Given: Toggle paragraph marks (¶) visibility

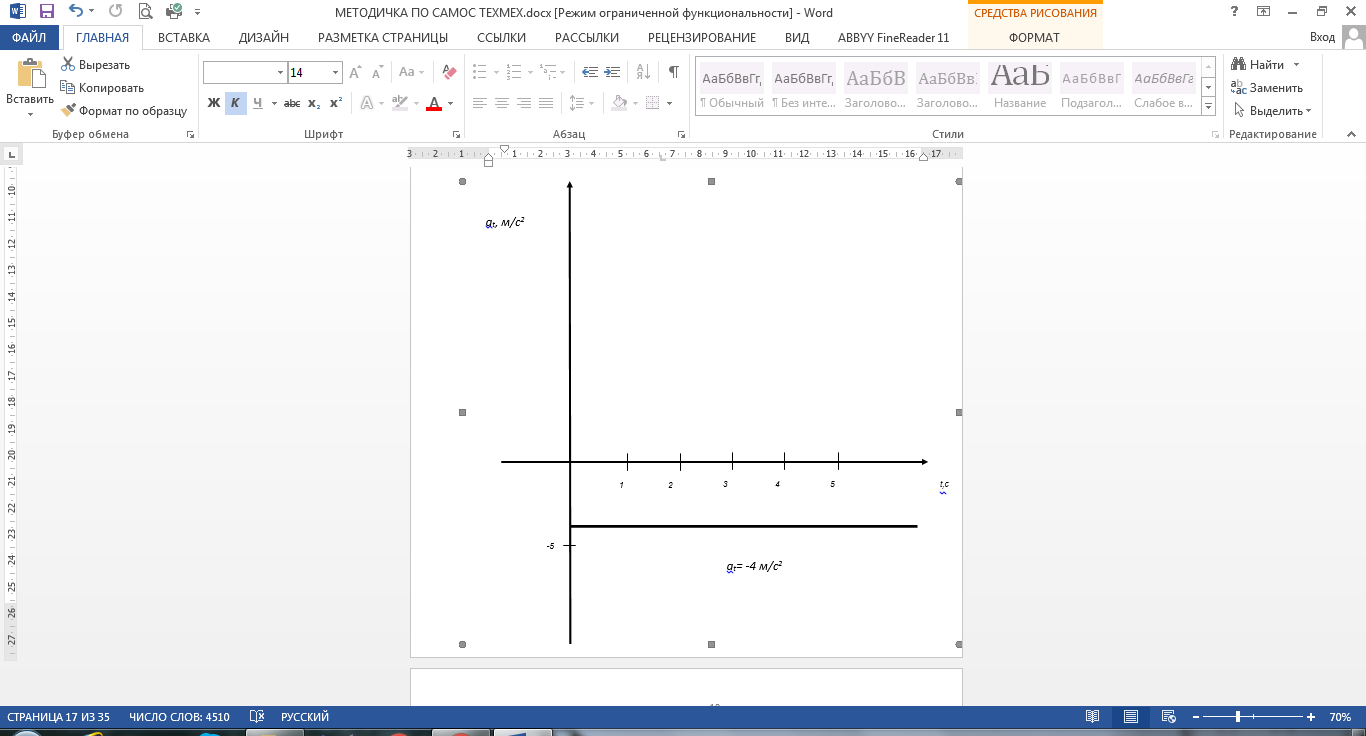Looking at the screenshot, I should click(674, 72).
